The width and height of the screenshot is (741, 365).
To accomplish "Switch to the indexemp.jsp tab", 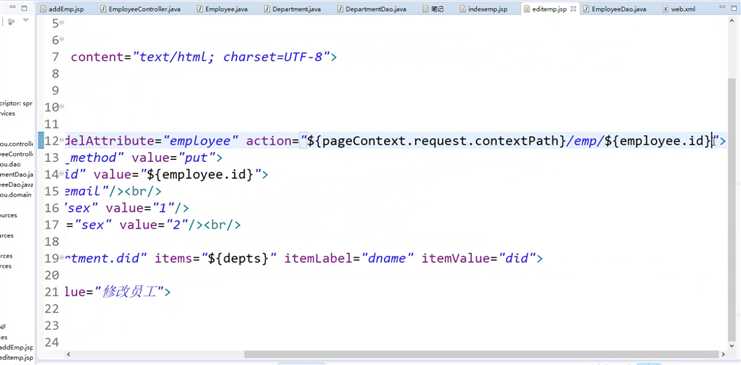I will (x=483, y=9).
